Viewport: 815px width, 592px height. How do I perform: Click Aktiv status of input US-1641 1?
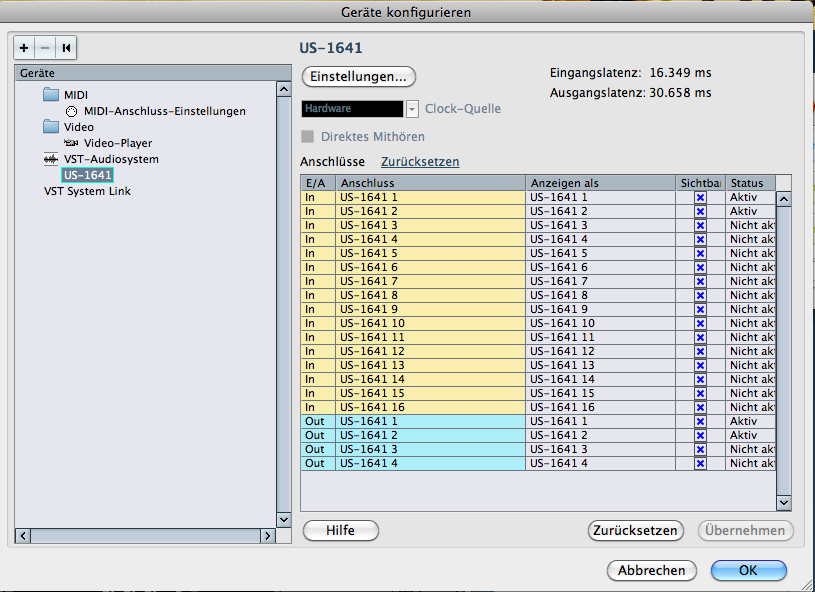point(751,198)
